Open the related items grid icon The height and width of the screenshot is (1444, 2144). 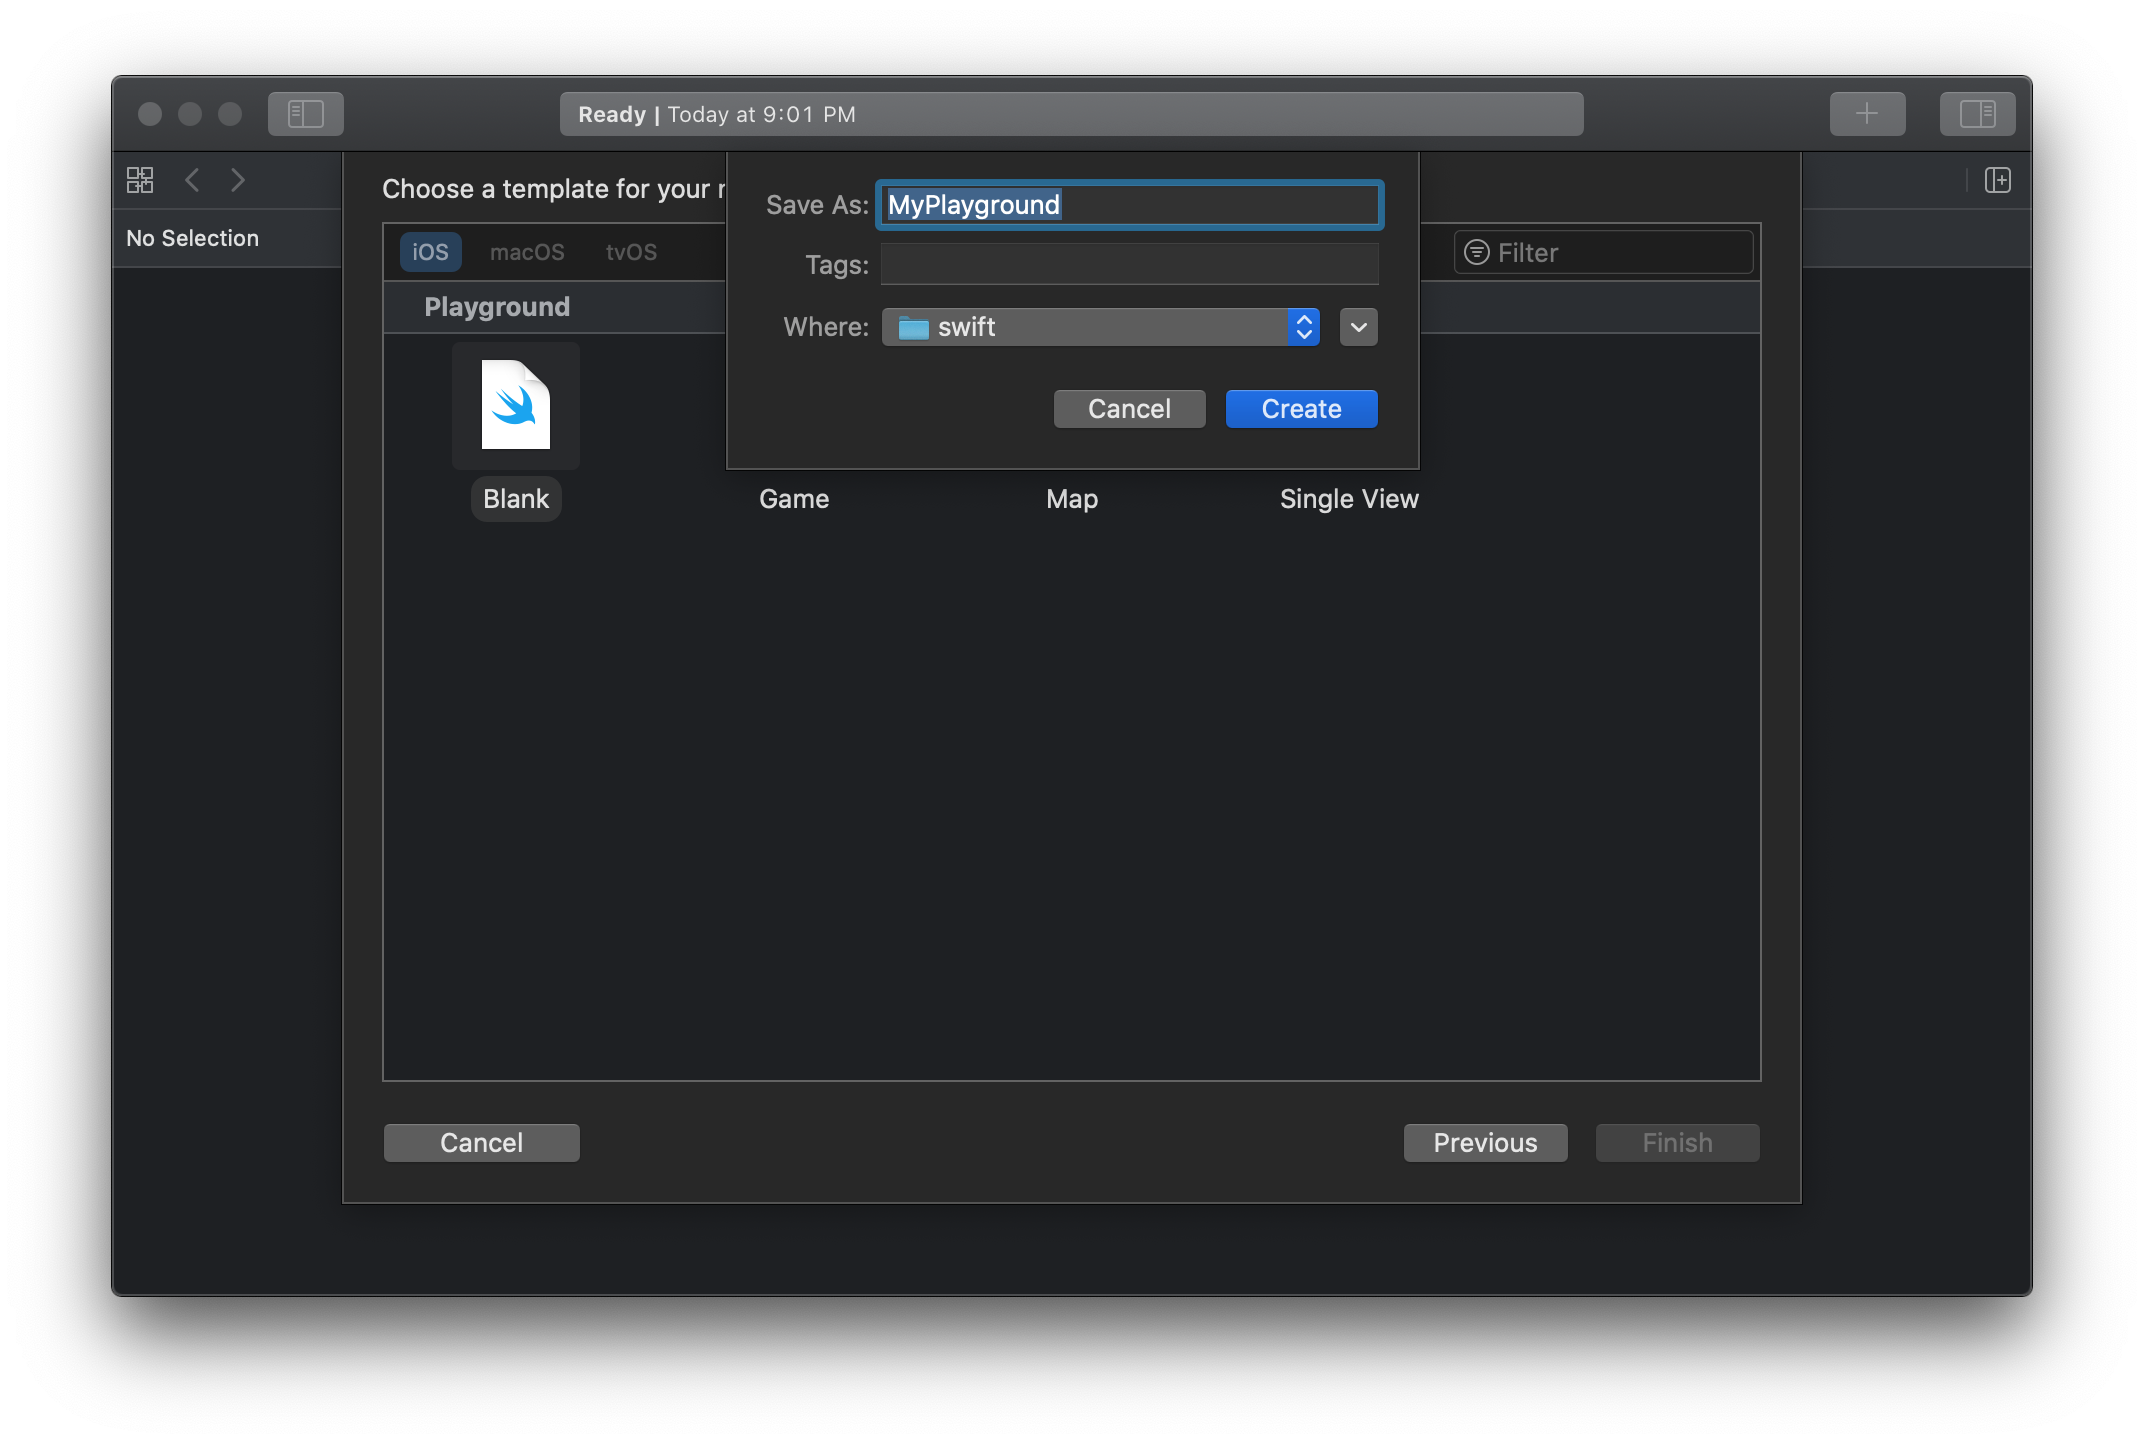[140, 180]
